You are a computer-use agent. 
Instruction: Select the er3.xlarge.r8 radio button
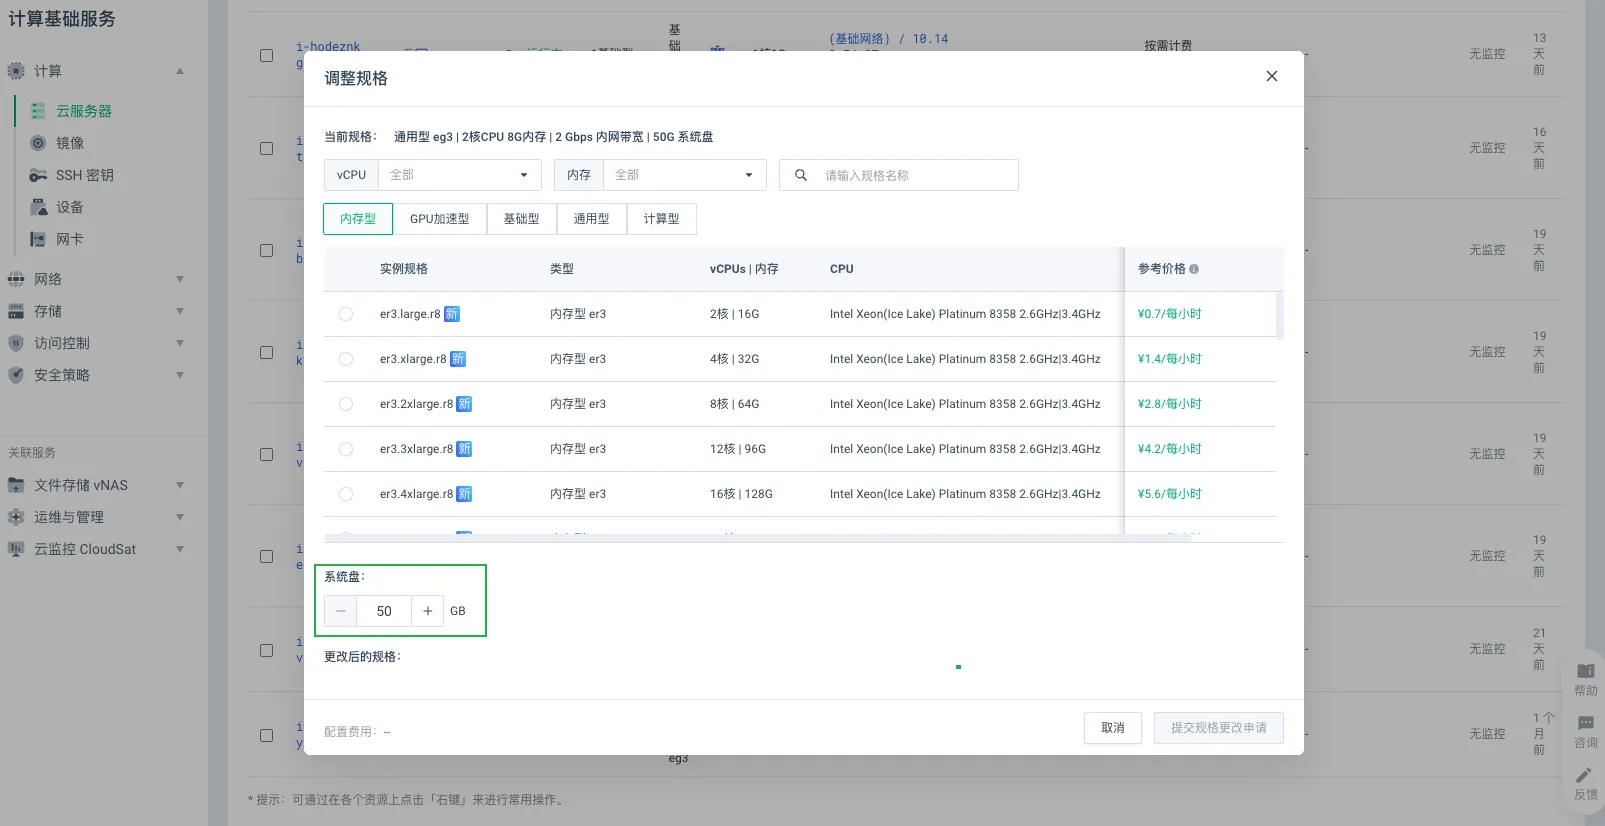[x=346, y=359]
